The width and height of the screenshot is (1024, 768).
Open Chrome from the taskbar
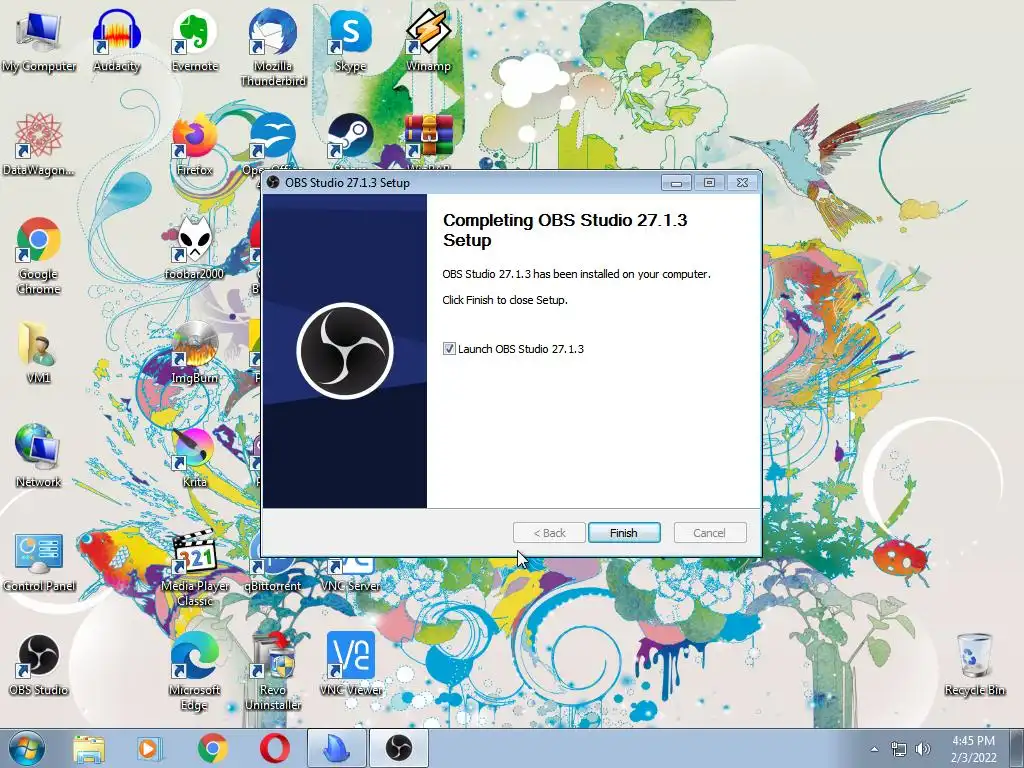point(212,748)
